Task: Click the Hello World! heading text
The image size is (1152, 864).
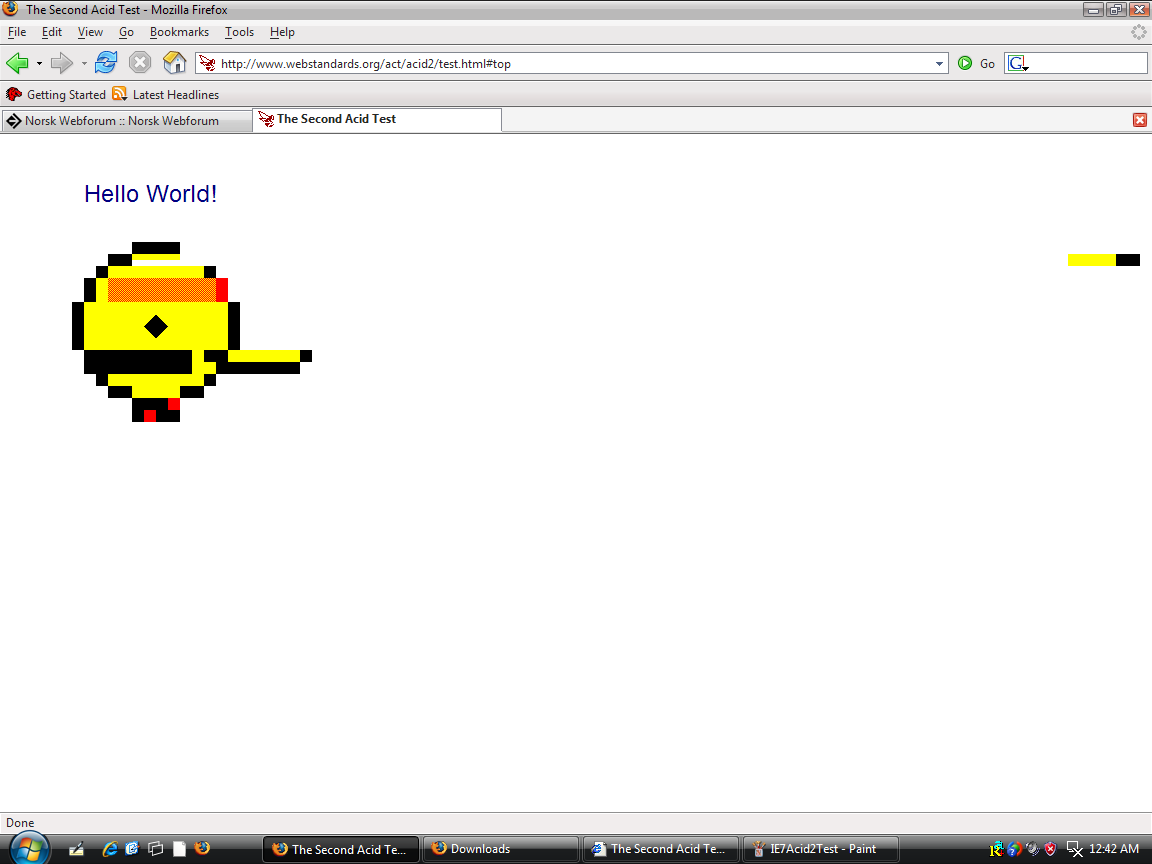Action: coord(151,193)
